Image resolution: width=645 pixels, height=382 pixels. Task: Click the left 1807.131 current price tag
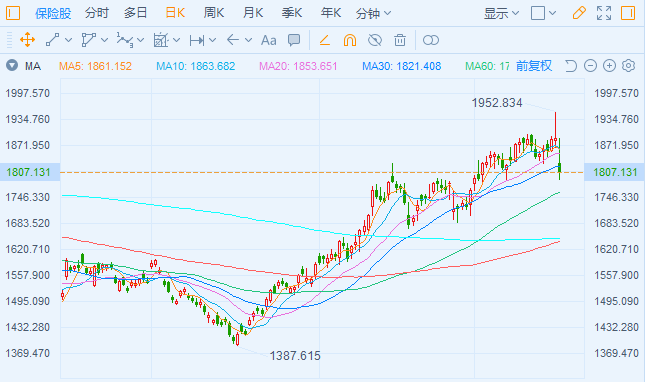tap(30, 172)
